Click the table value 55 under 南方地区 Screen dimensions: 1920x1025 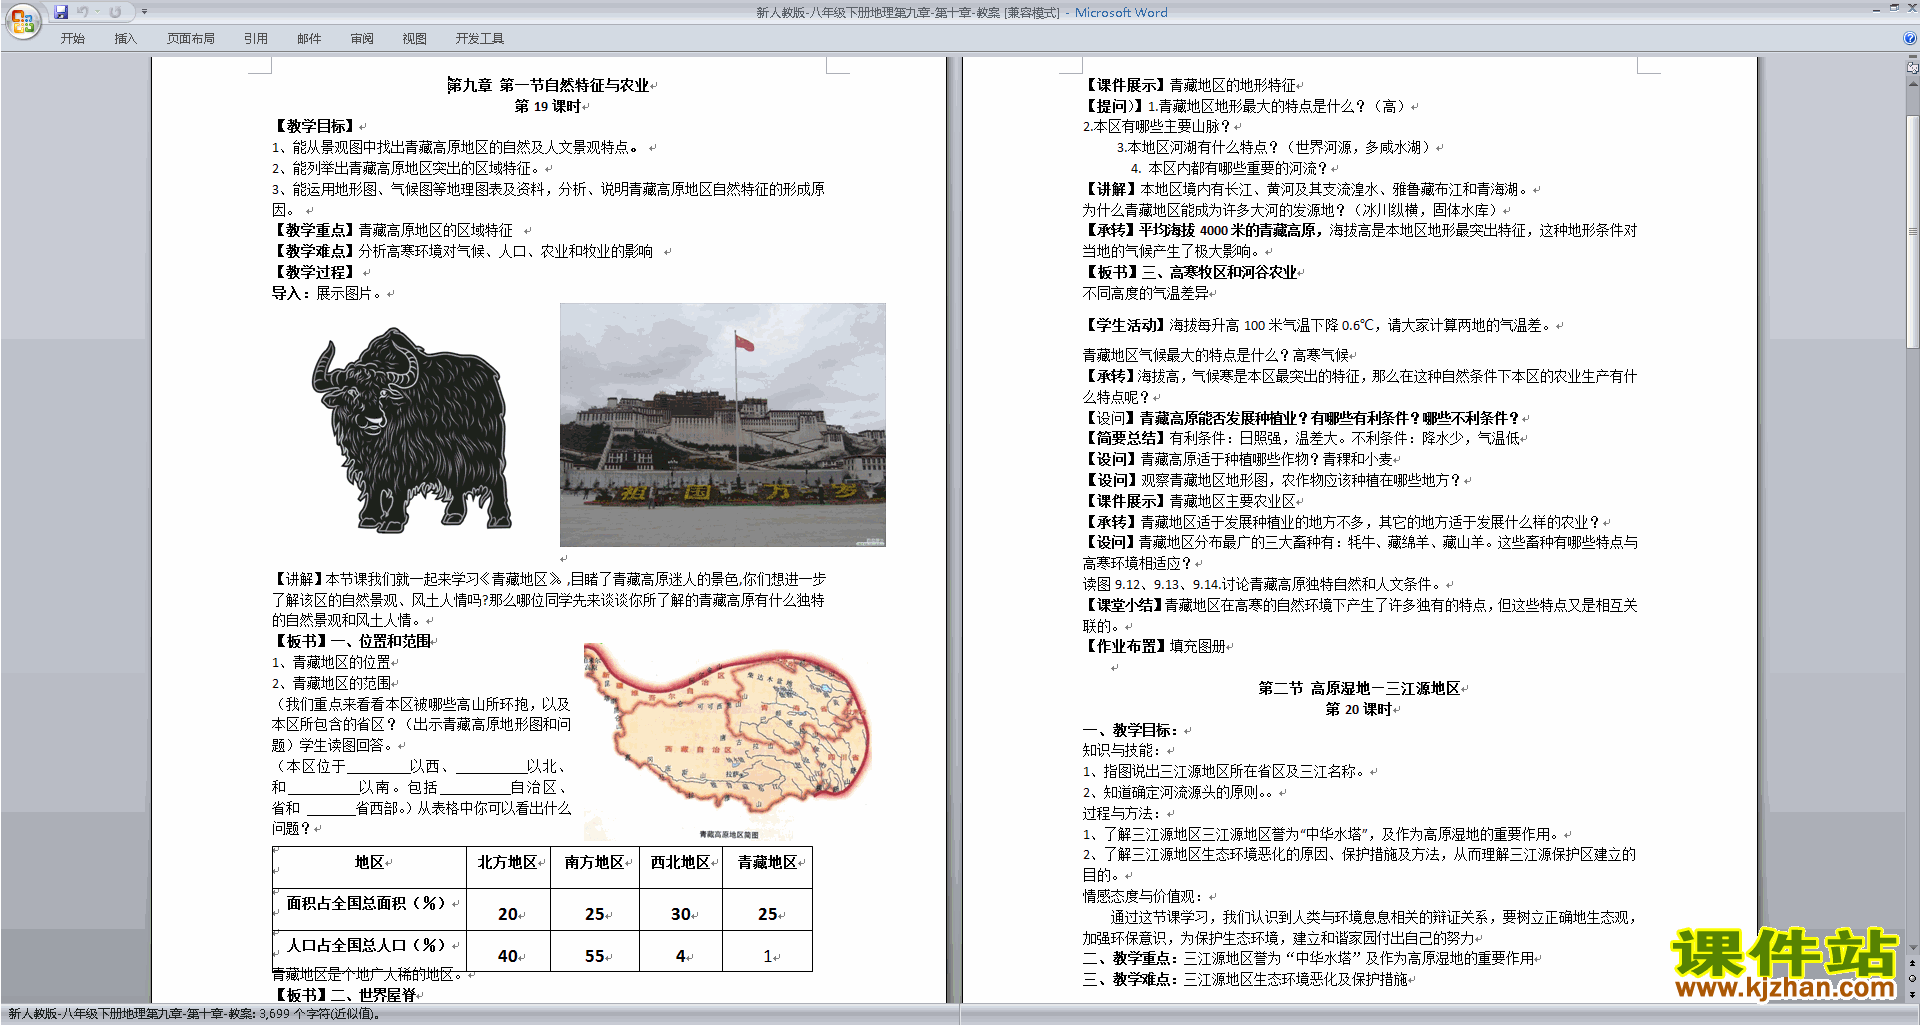point(594,956)
